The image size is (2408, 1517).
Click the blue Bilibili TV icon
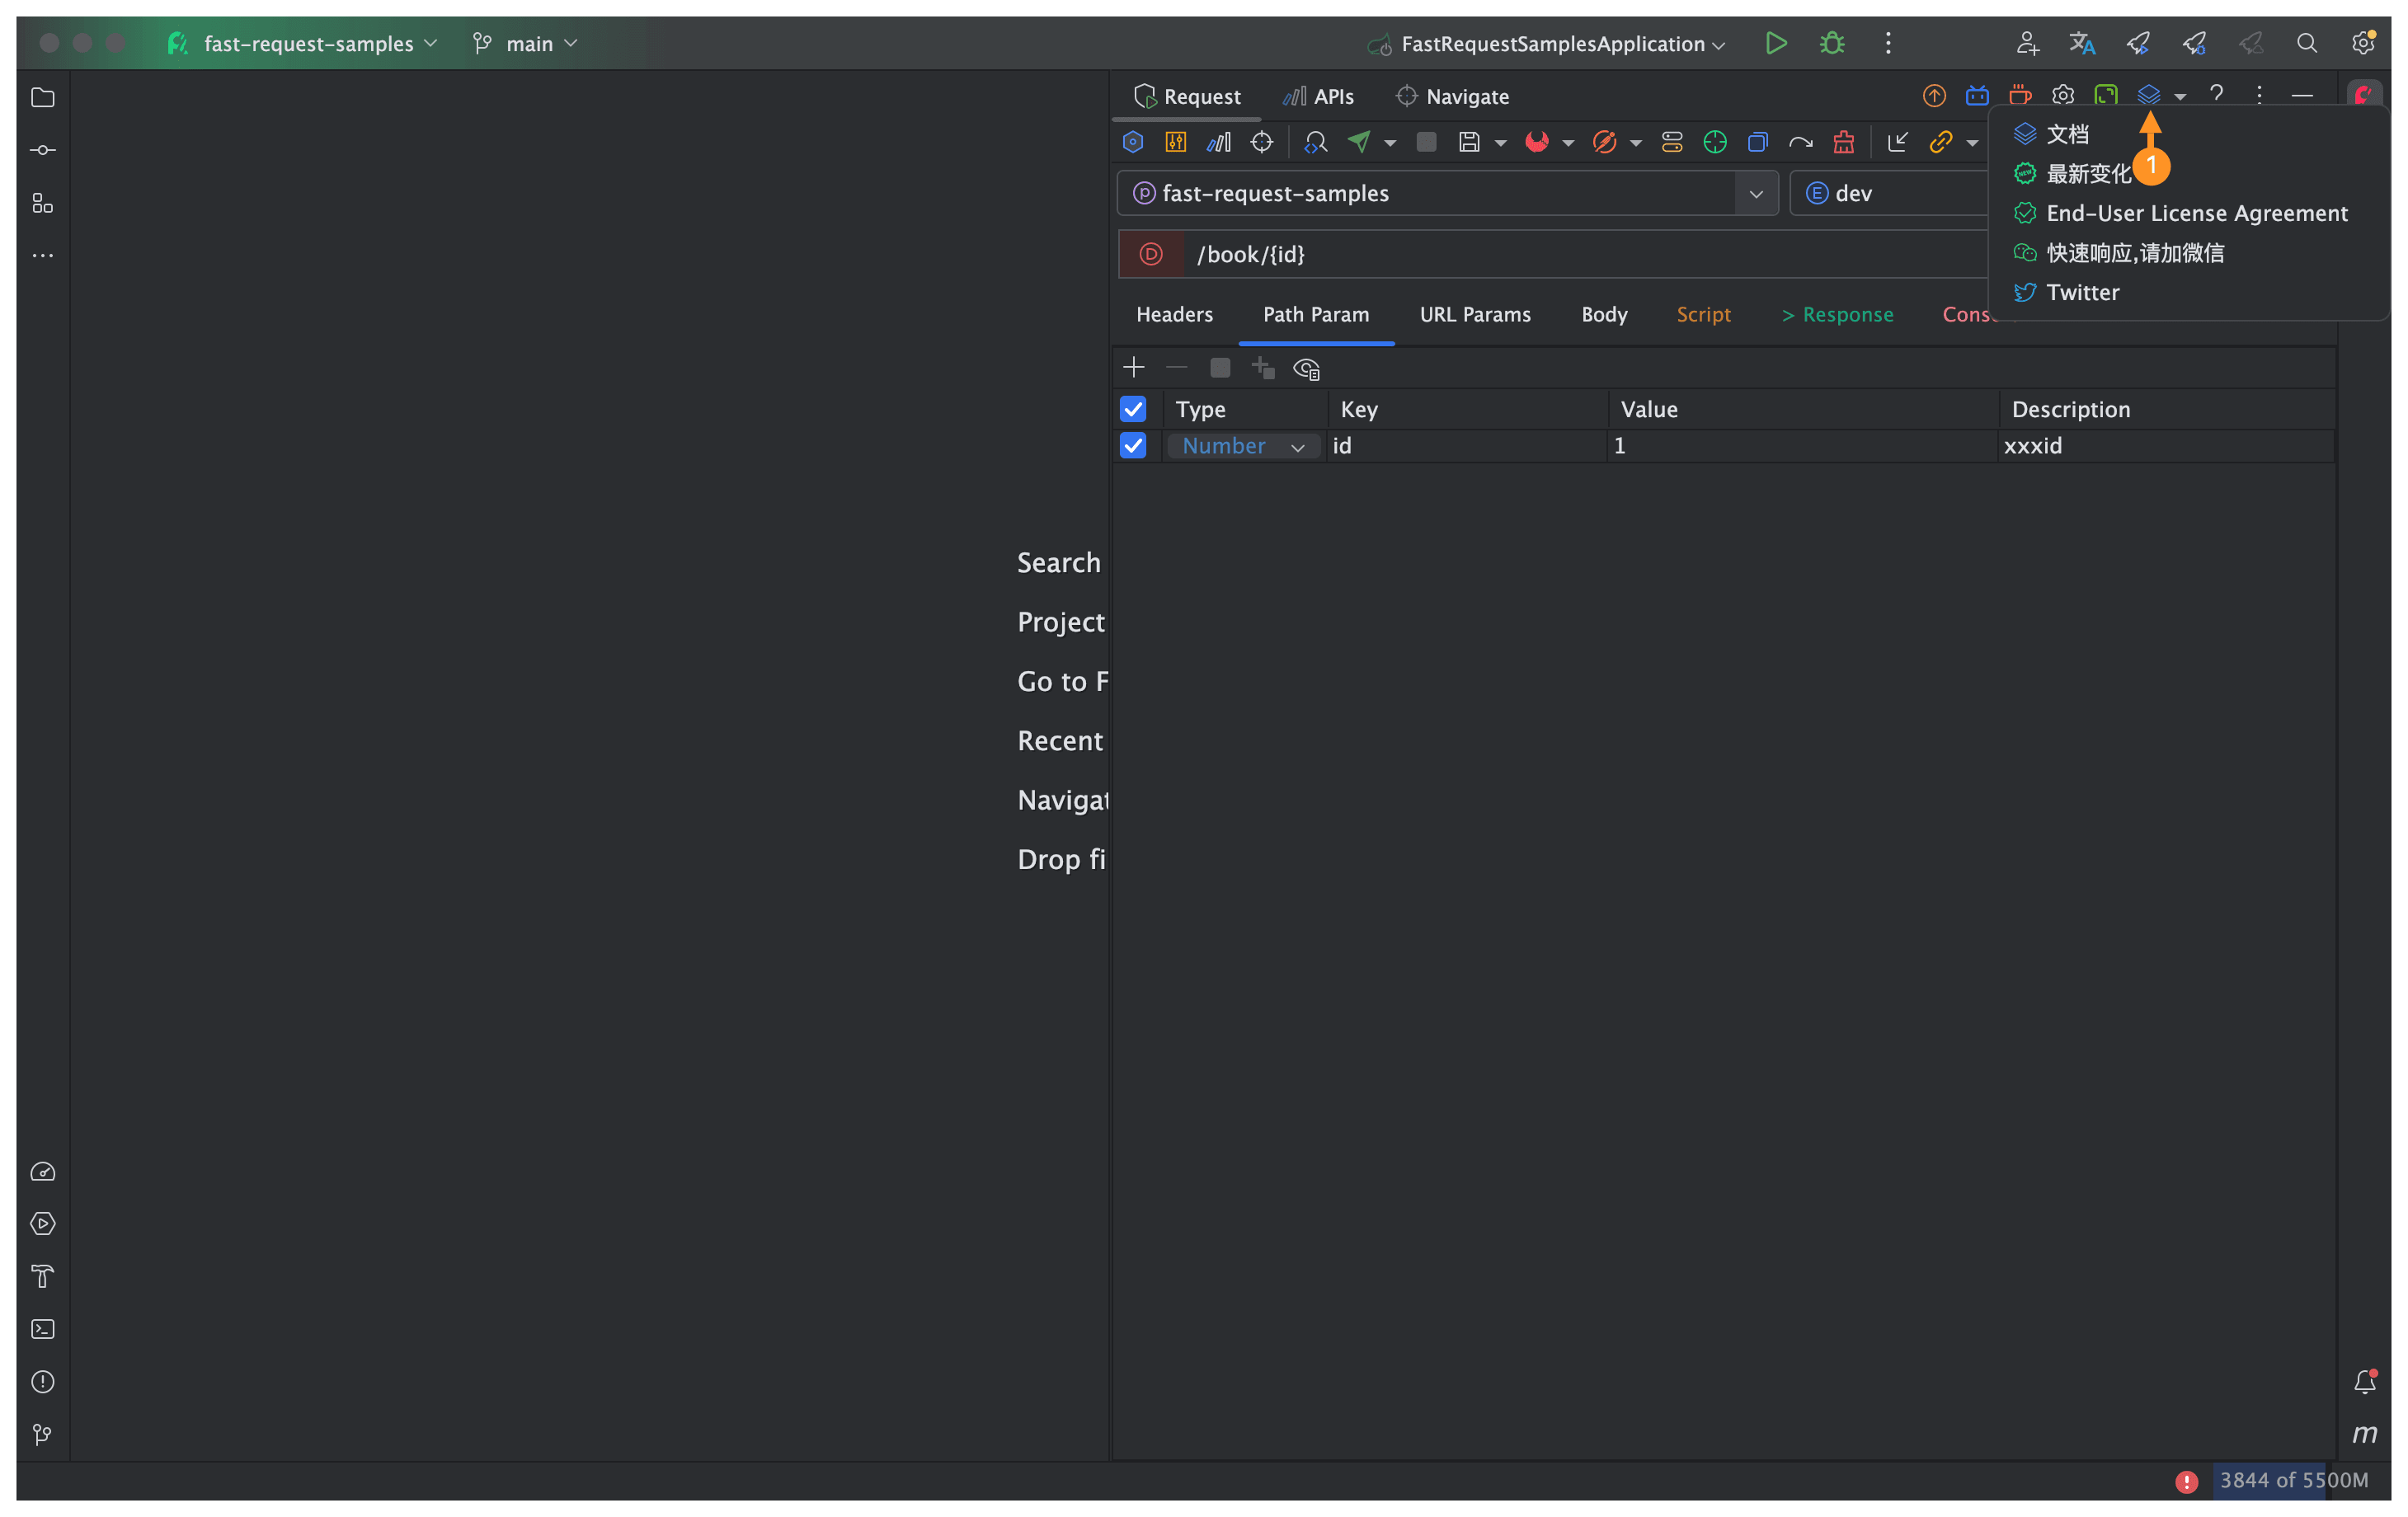tap(1976, 96)
